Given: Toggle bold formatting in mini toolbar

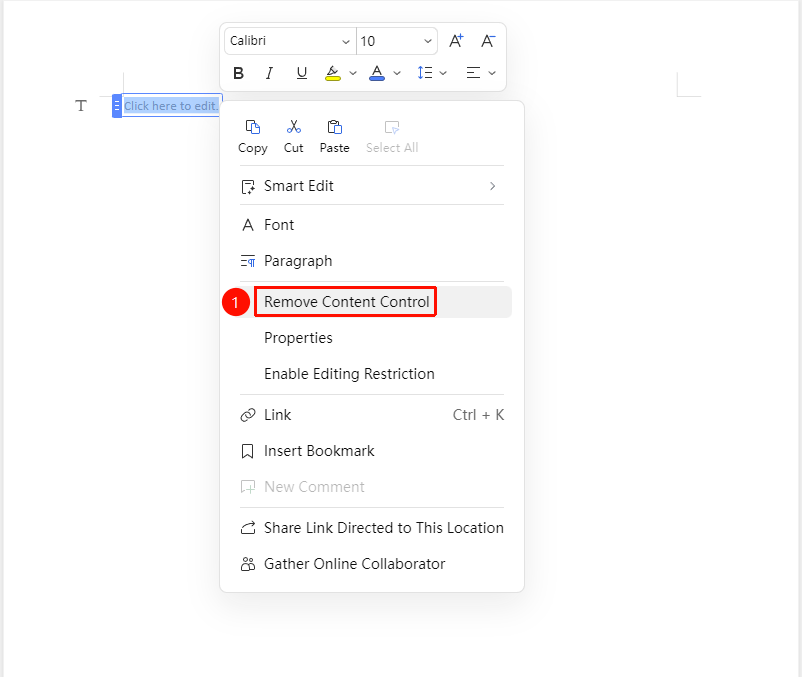Looking at the screenshot, I should pos(238,73).
